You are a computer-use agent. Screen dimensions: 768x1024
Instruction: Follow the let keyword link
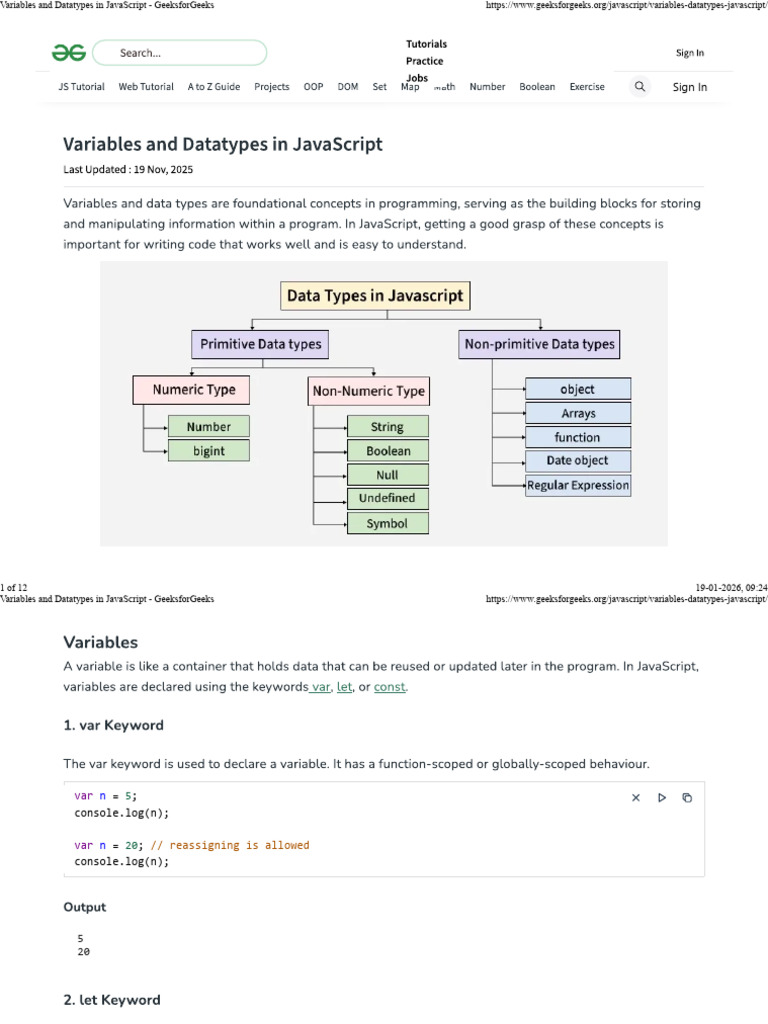(344, 686)
